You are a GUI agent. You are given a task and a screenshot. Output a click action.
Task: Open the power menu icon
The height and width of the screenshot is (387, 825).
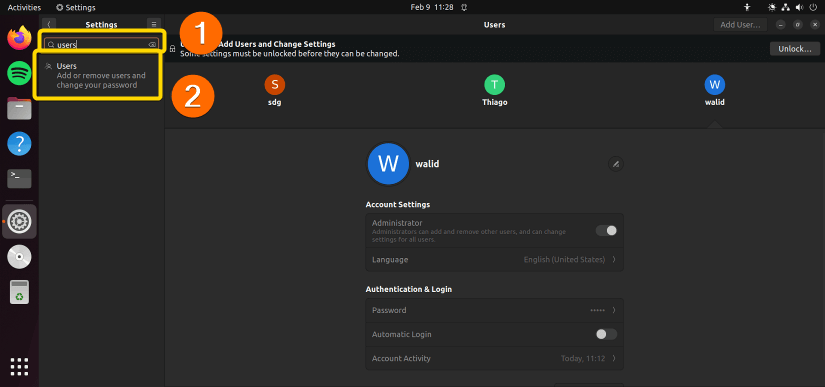pyautogui.click(x=813, y=7)
